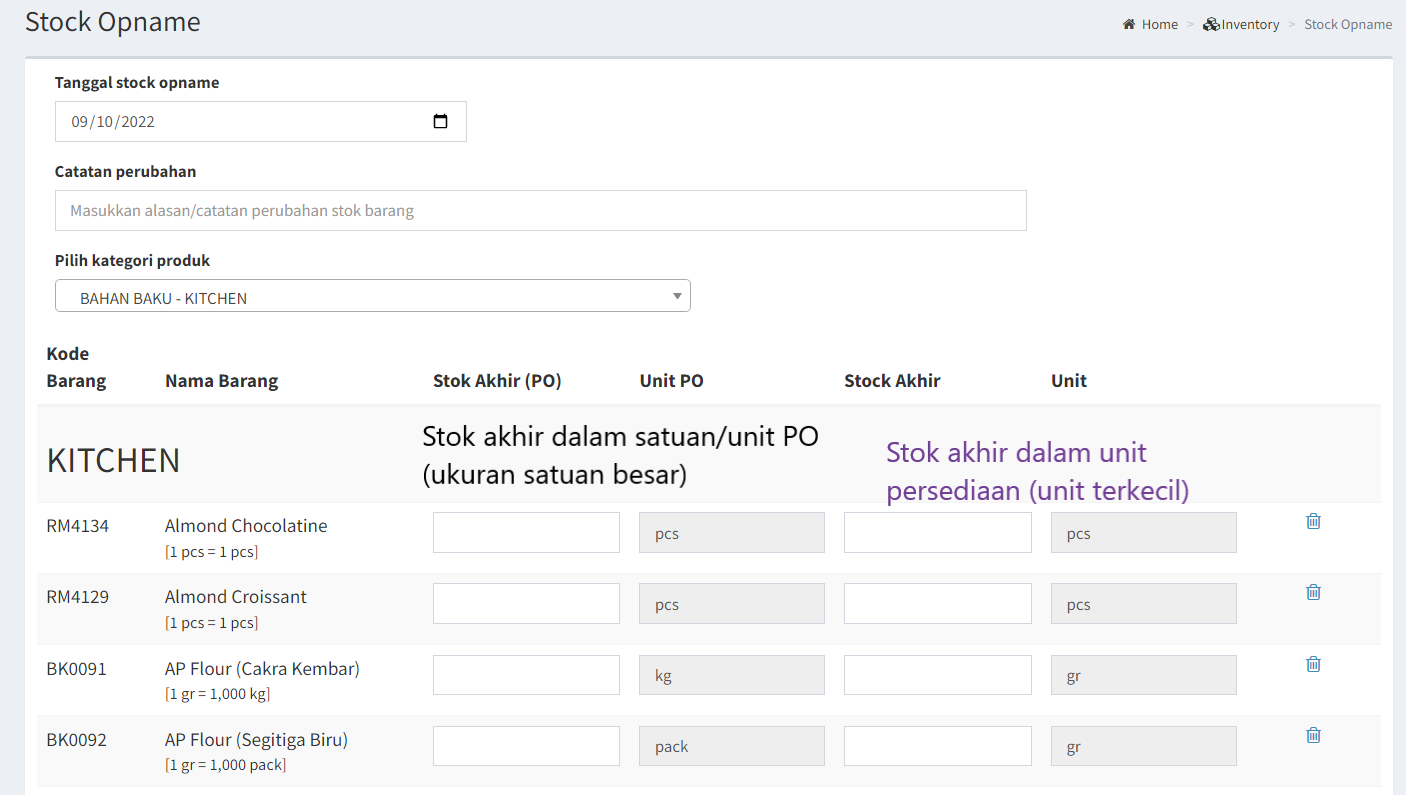Click Unit pcs field in RM4129 row

tap(1143, 604)
